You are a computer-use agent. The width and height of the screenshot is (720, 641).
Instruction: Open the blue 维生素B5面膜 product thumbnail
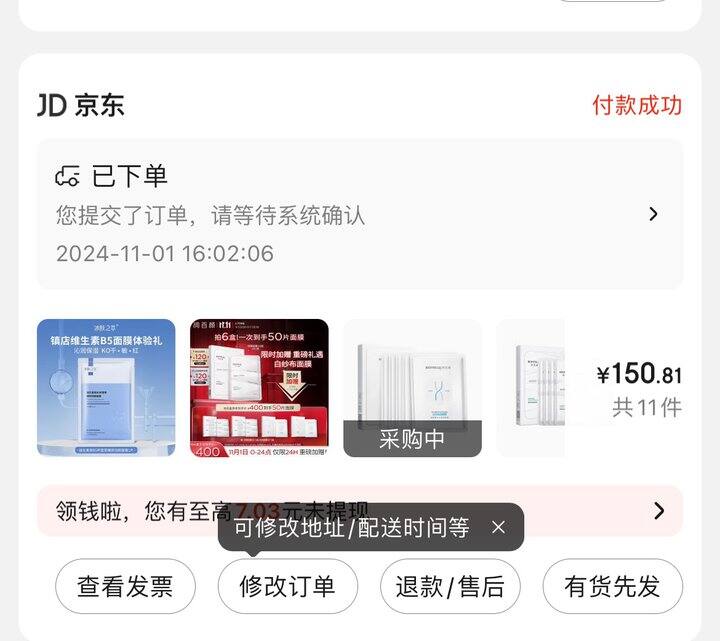[x=106, y=388]
